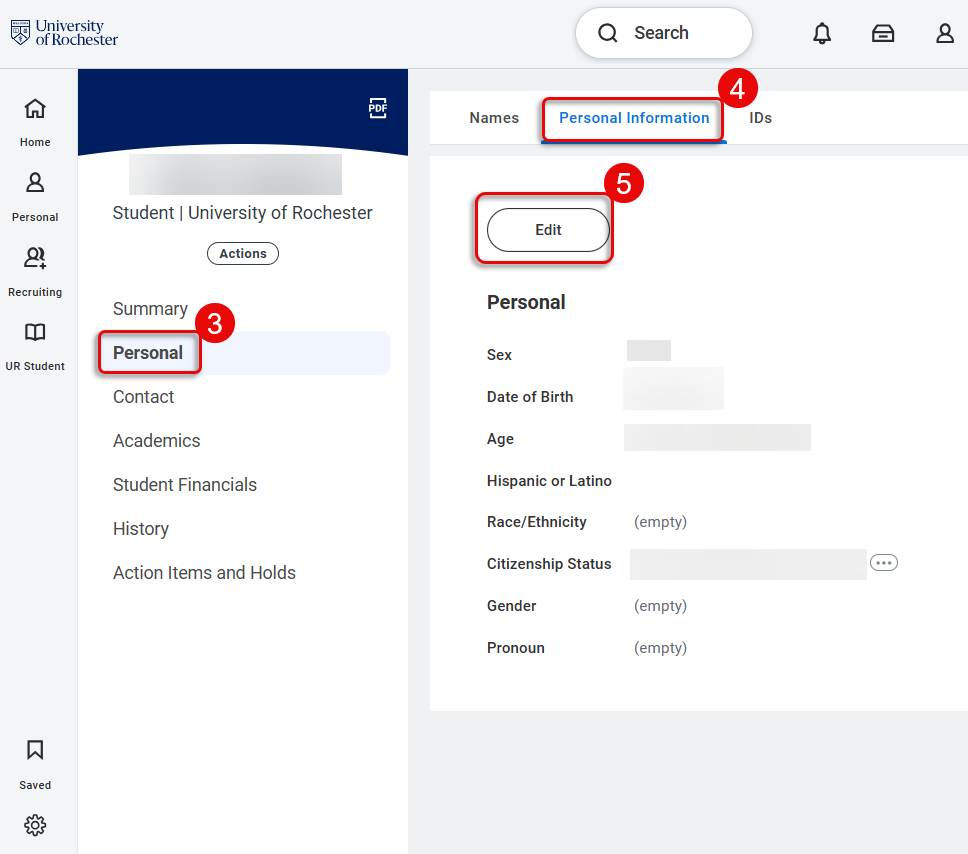This screenshot has width=968, height=854.
Task: Open Action Items and Holds
Action: tap(204, 573)
